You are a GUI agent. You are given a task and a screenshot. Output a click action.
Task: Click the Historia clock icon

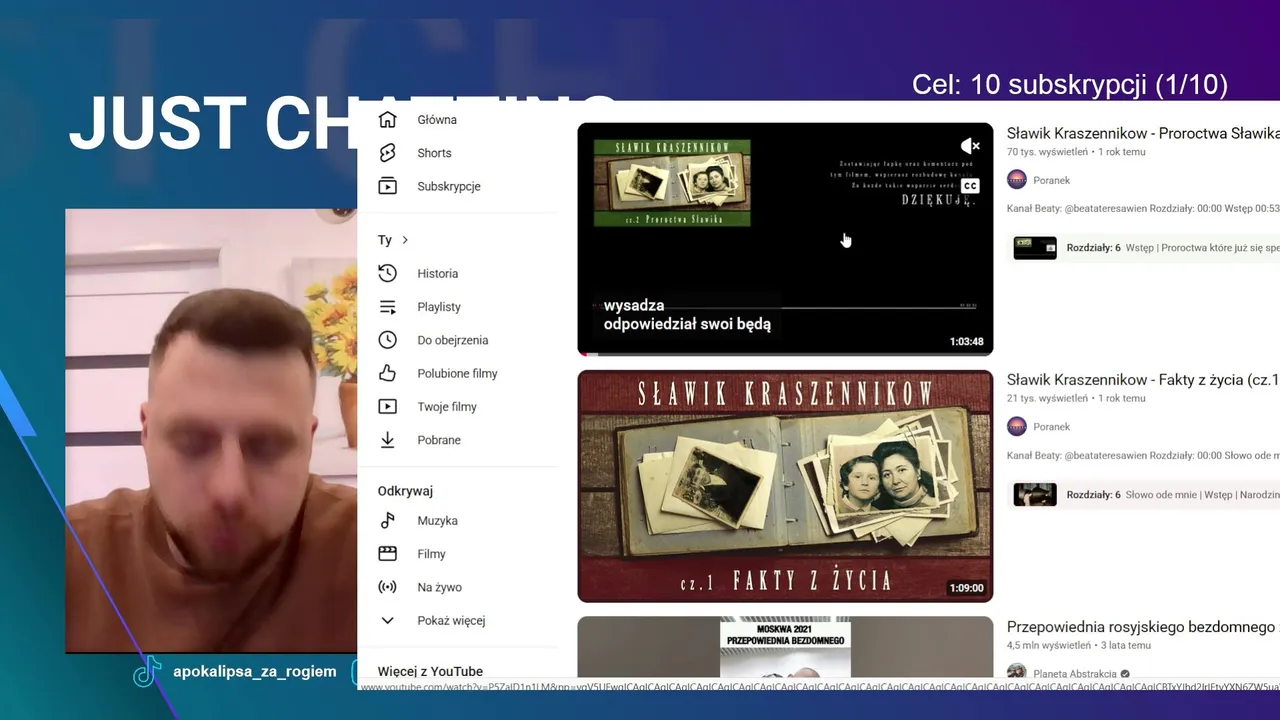point(388,273)
